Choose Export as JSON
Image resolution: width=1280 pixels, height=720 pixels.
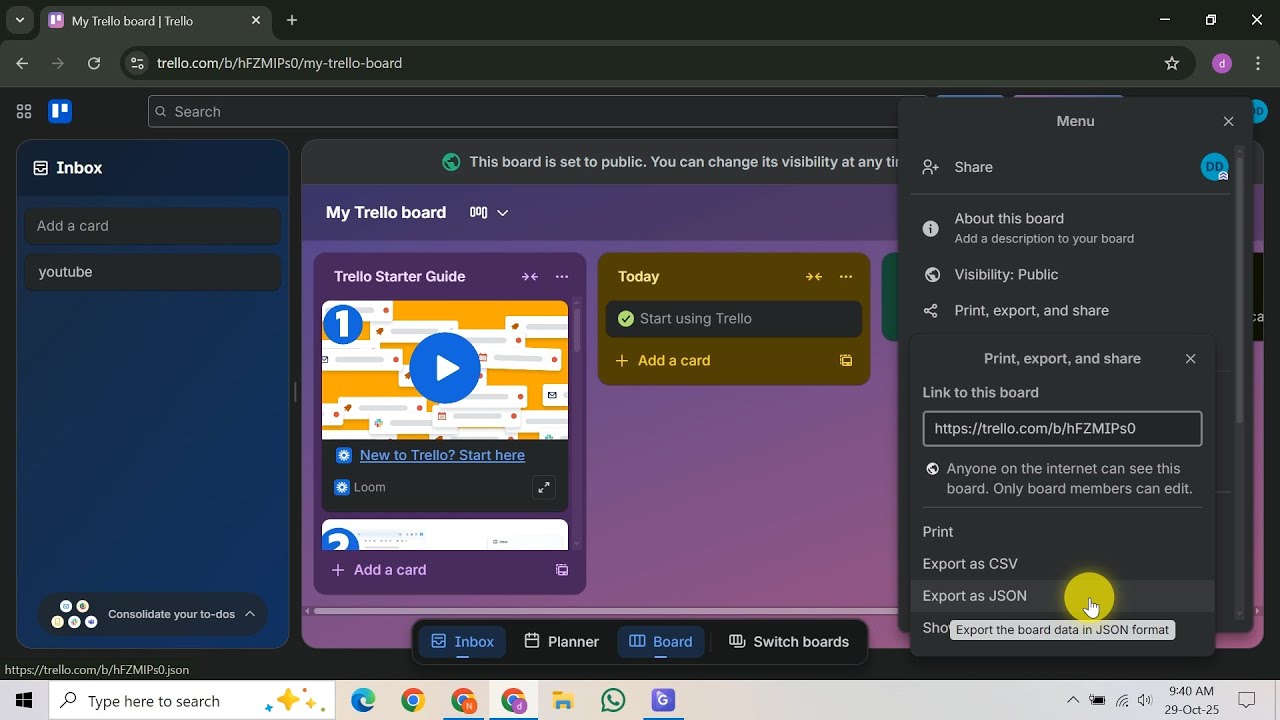click(1062, 596)
